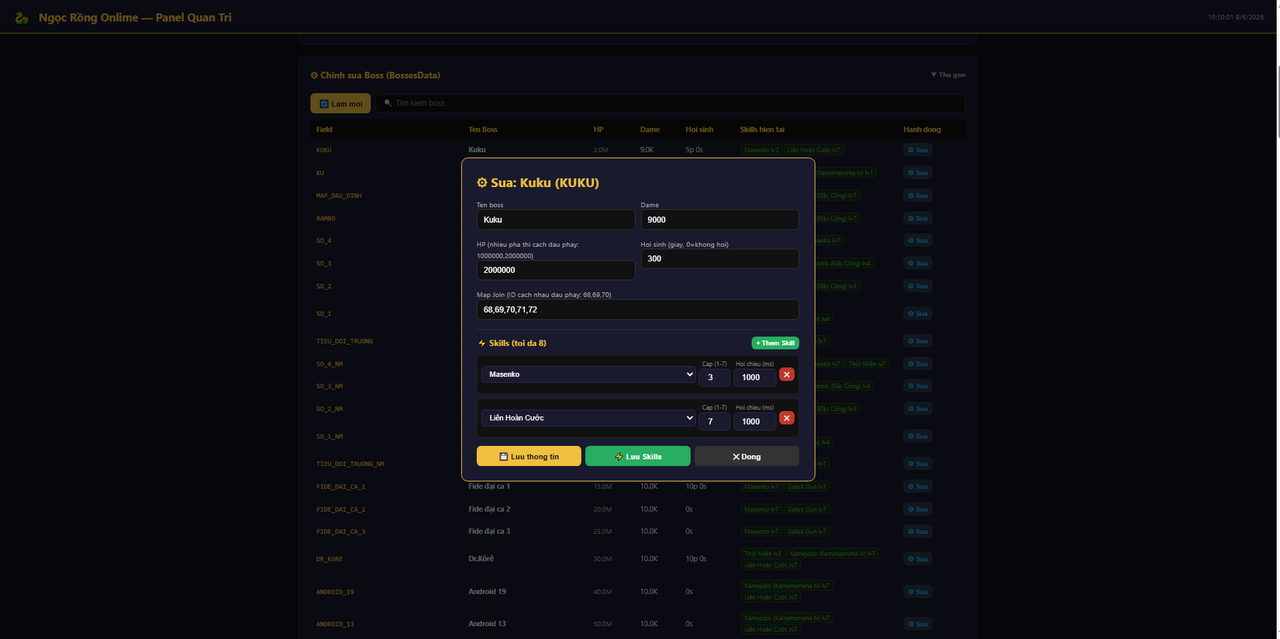The height and width of the screenshot is (639, 1280).
Task: Select the KUKU field cell
Action: tap(324, 150)
